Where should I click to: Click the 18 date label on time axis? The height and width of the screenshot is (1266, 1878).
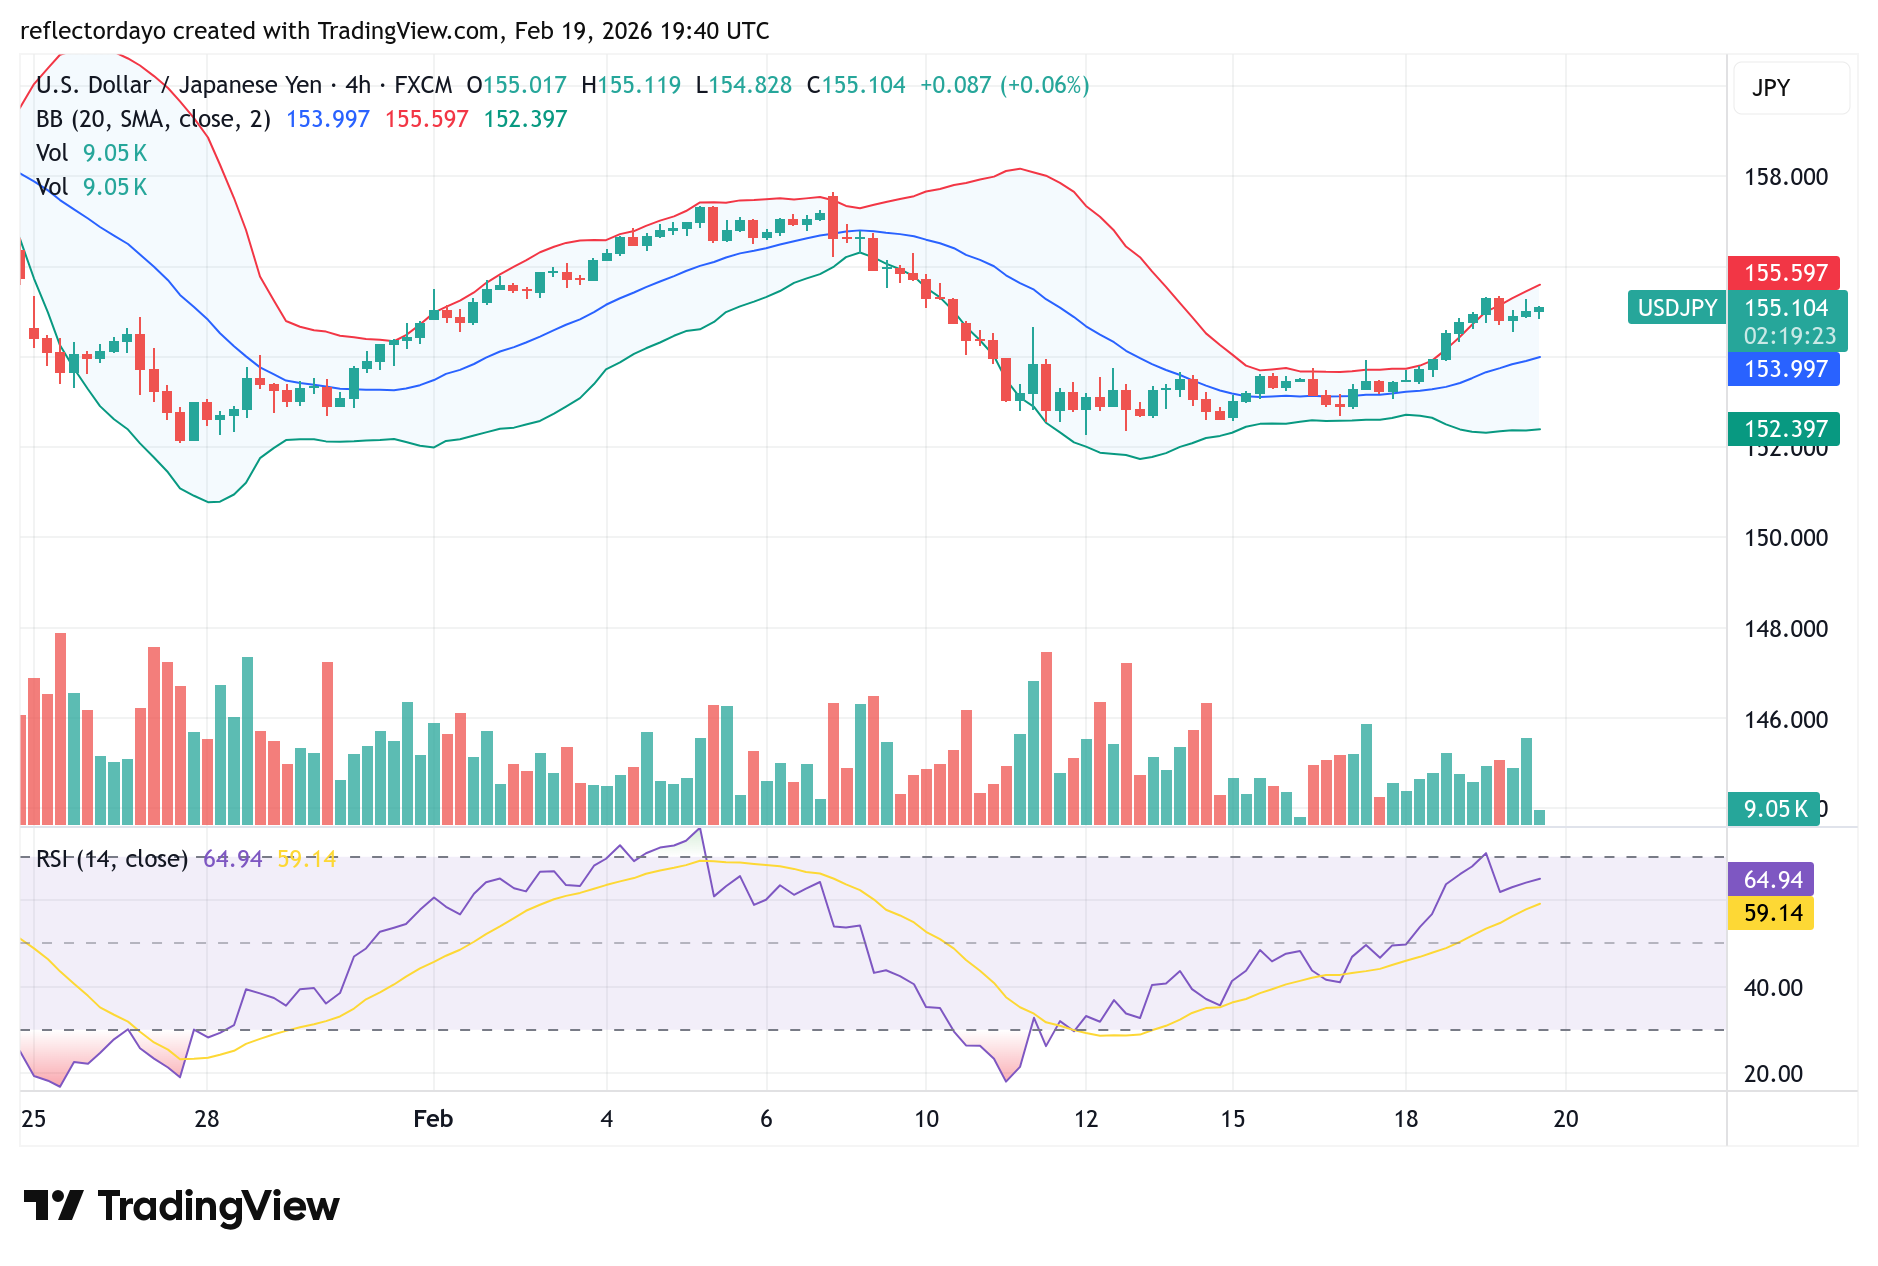[1406, 1119]
